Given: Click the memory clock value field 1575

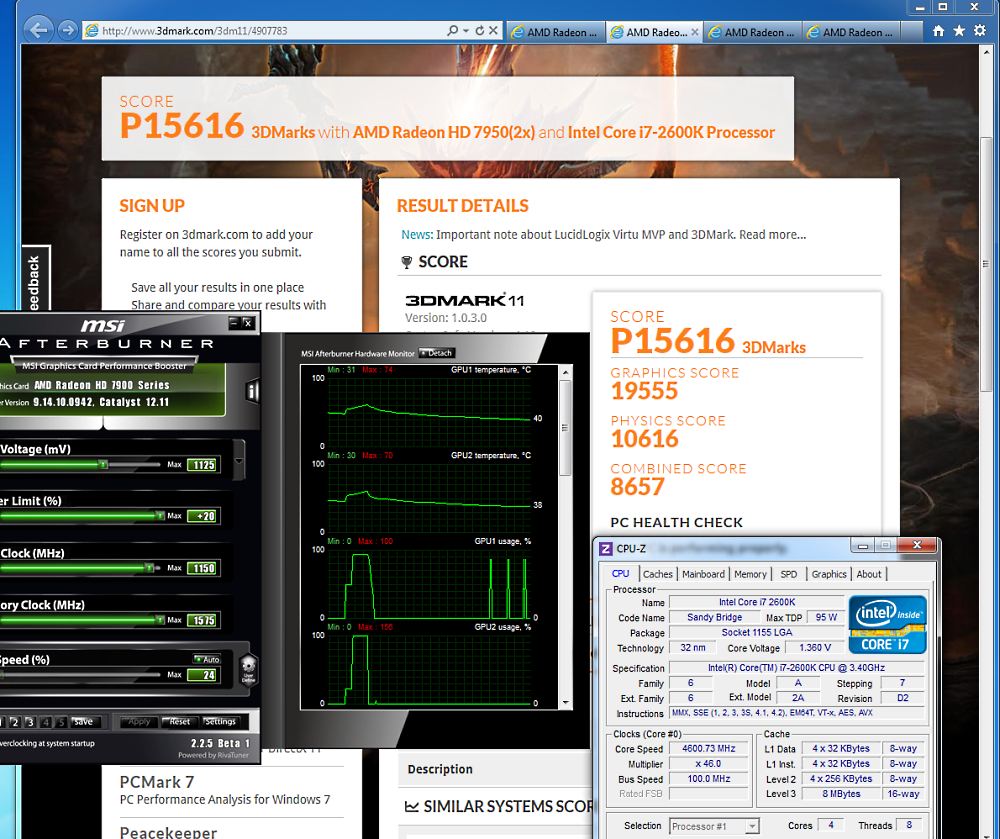Looking at the screenshot, I should pos(203,620).
